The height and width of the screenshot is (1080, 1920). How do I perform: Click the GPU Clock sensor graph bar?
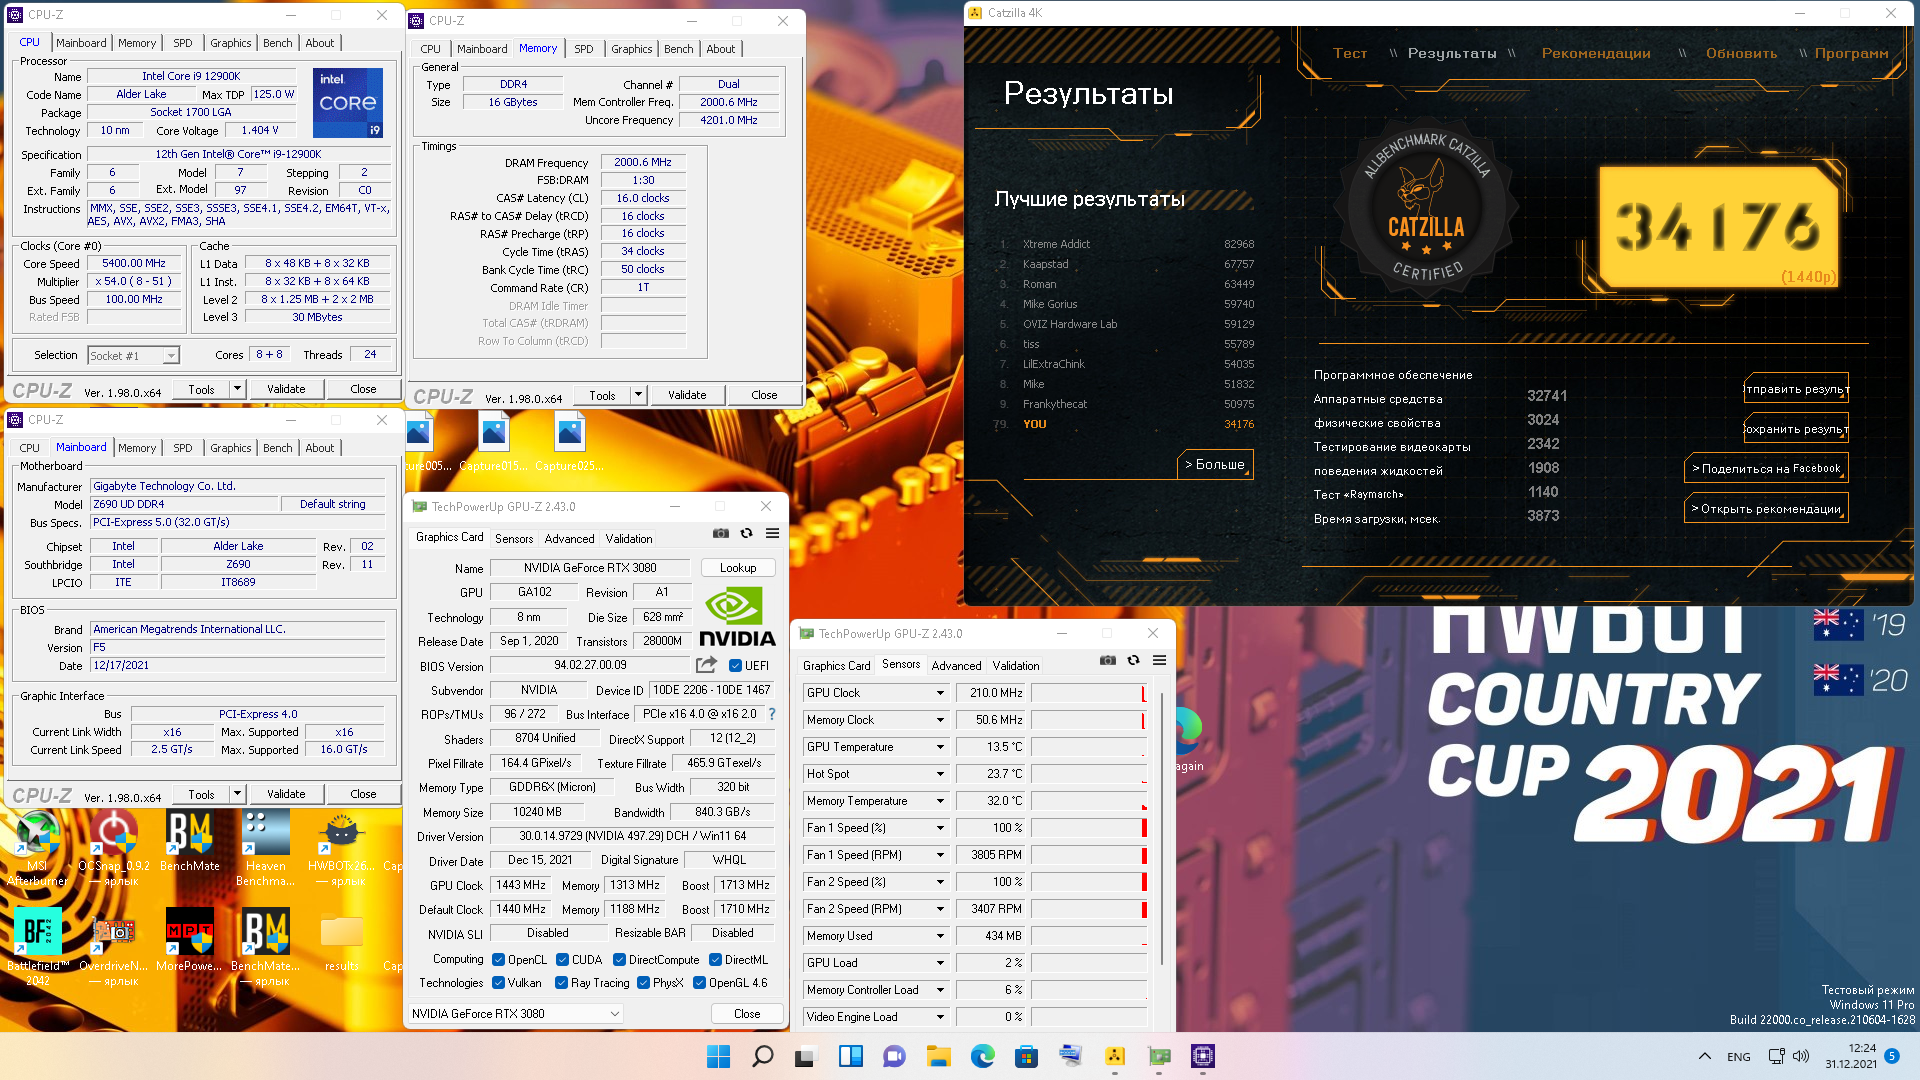click(1088, 693)
